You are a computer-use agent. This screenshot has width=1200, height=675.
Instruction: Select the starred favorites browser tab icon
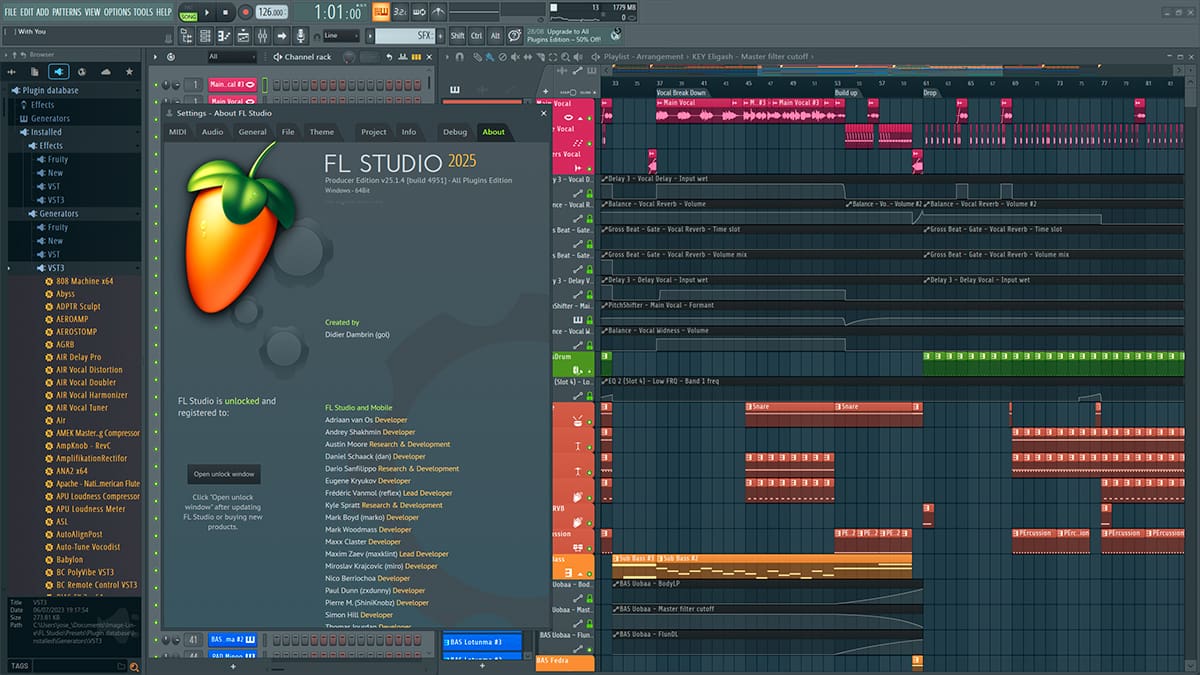pyautogui.click(x=129, y=72)
